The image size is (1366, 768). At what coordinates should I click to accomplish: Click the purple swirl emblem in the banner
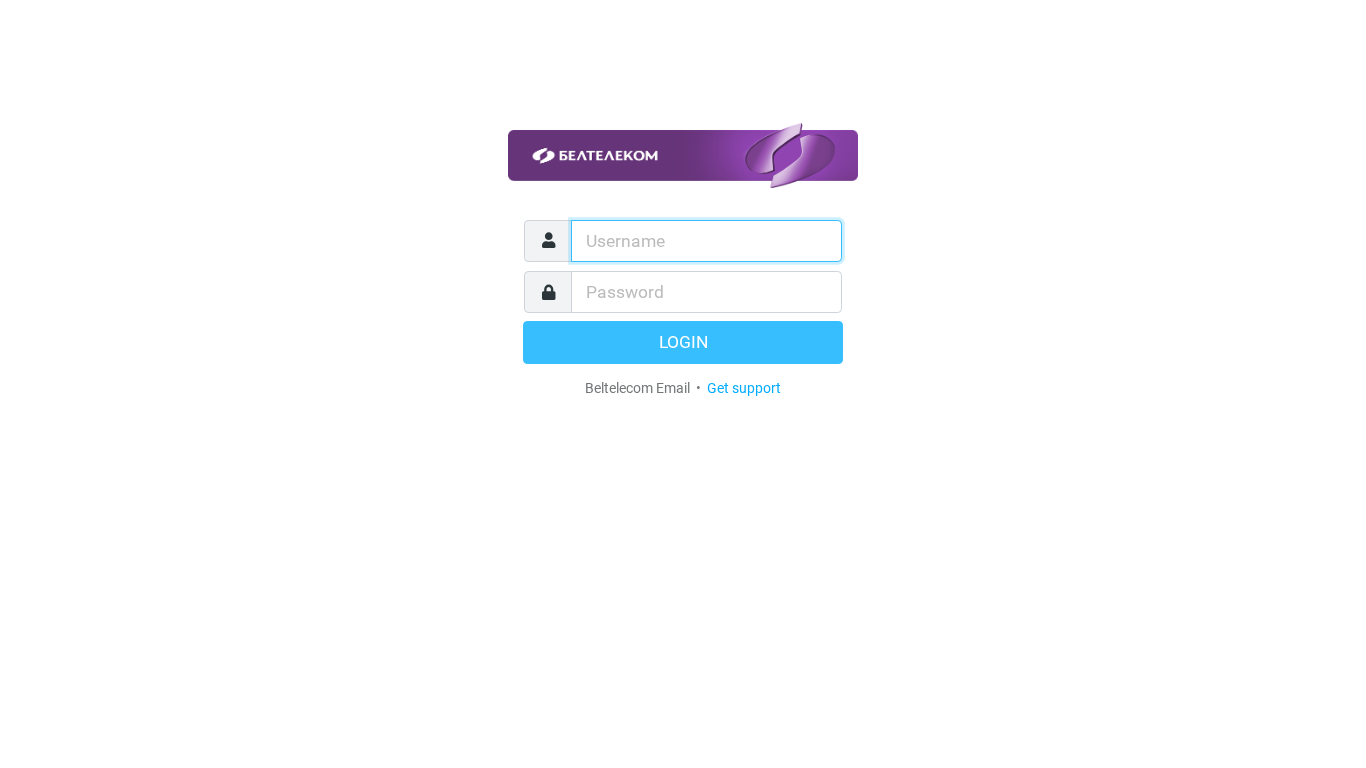790,156
